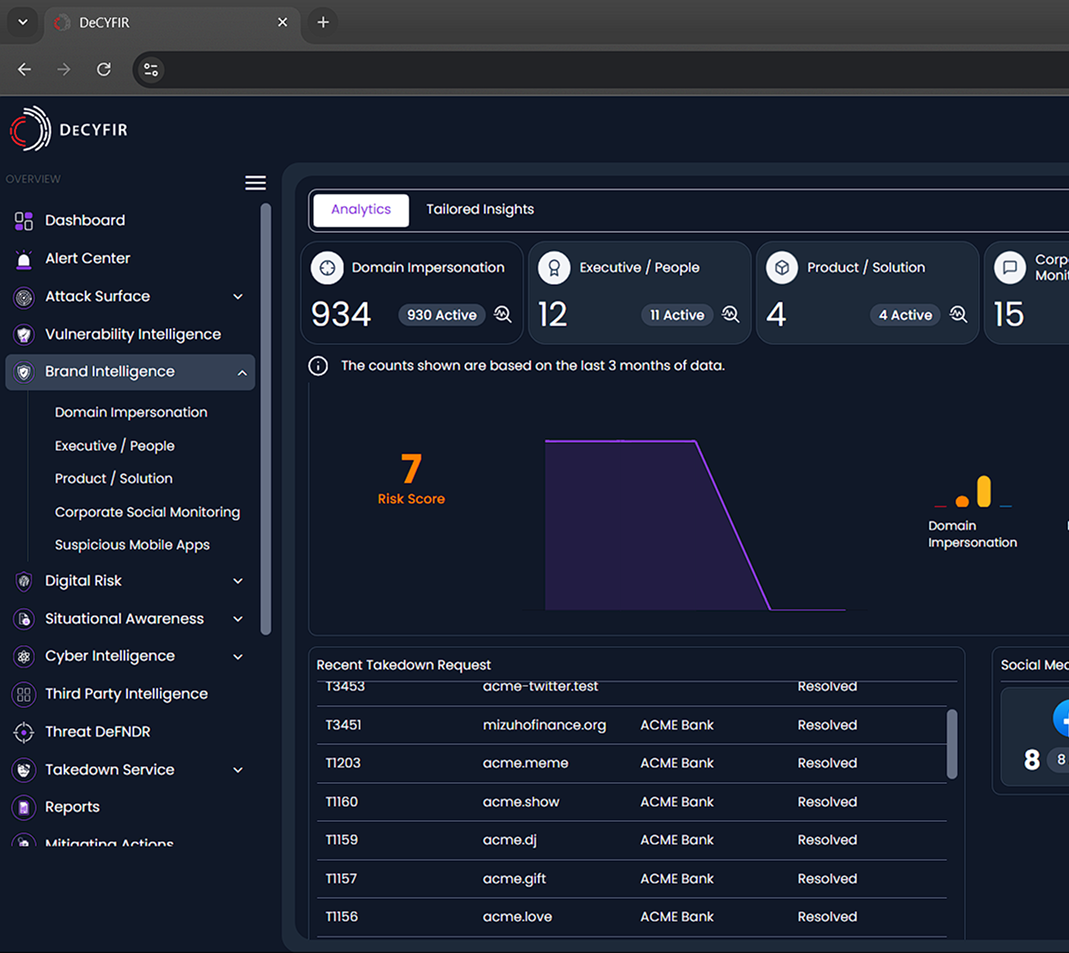Screen dimensions: 1069x953
Task: Toggle the hamburger sidebar collapse button
Action: tap(255, 182)
